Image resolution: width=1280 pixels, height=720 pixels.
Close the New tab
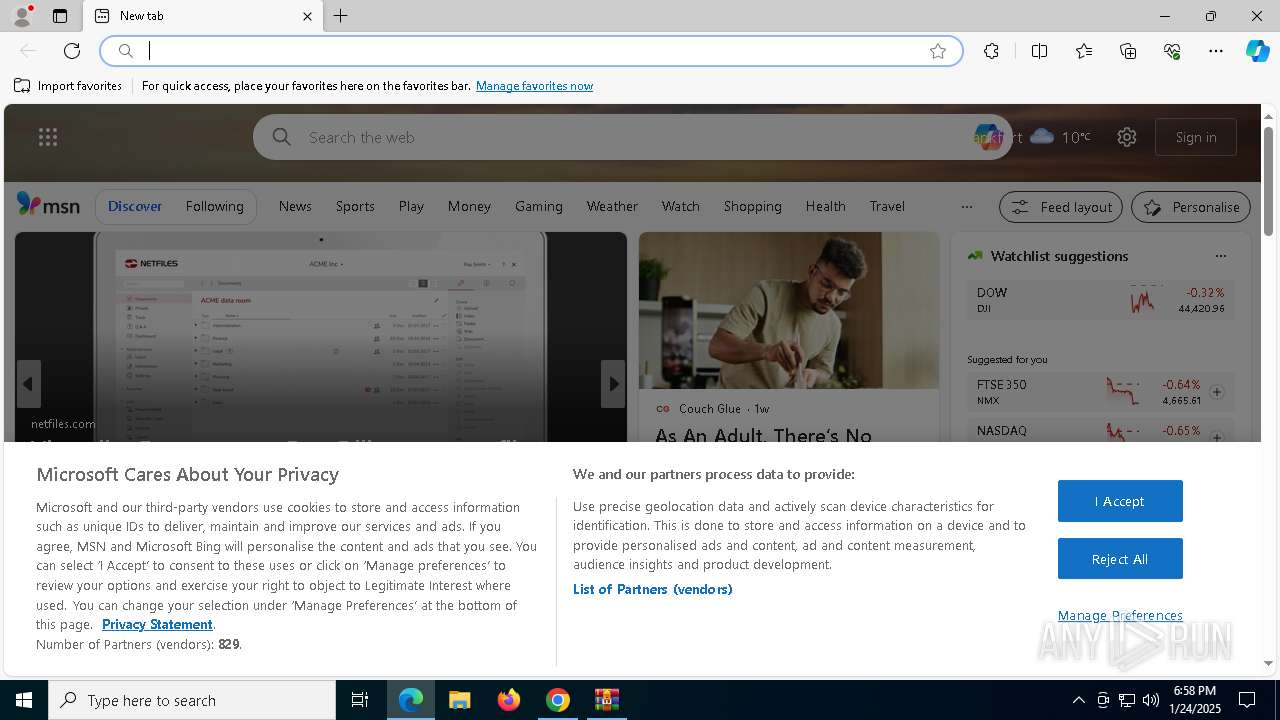pyautogui.click(x=307, y=16)
